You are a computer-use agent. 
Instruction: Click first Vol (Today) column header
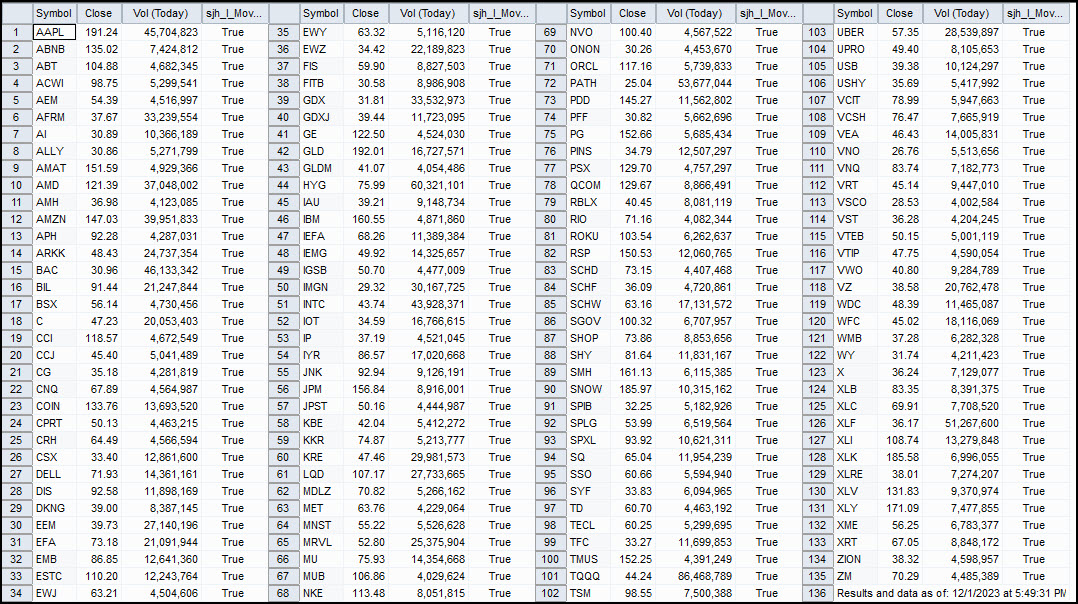tap(162, 13)
